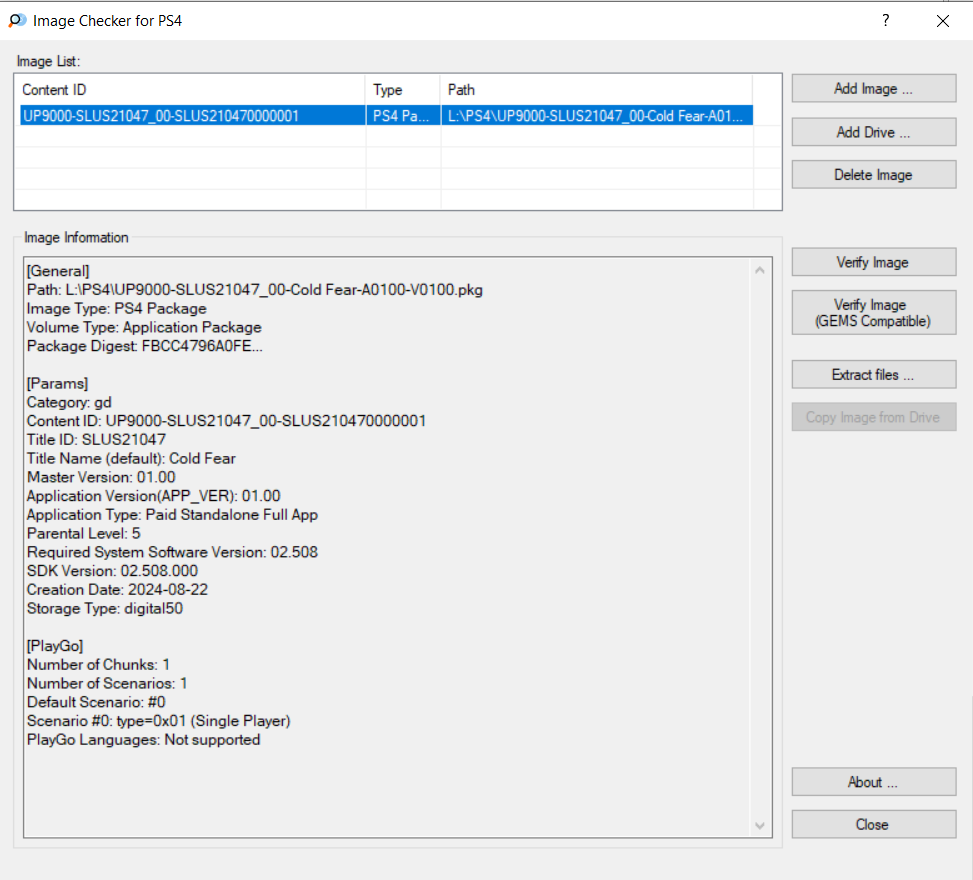973x880 pixels.
Task: Click the Package Digest line
Action: click(145, 346)
